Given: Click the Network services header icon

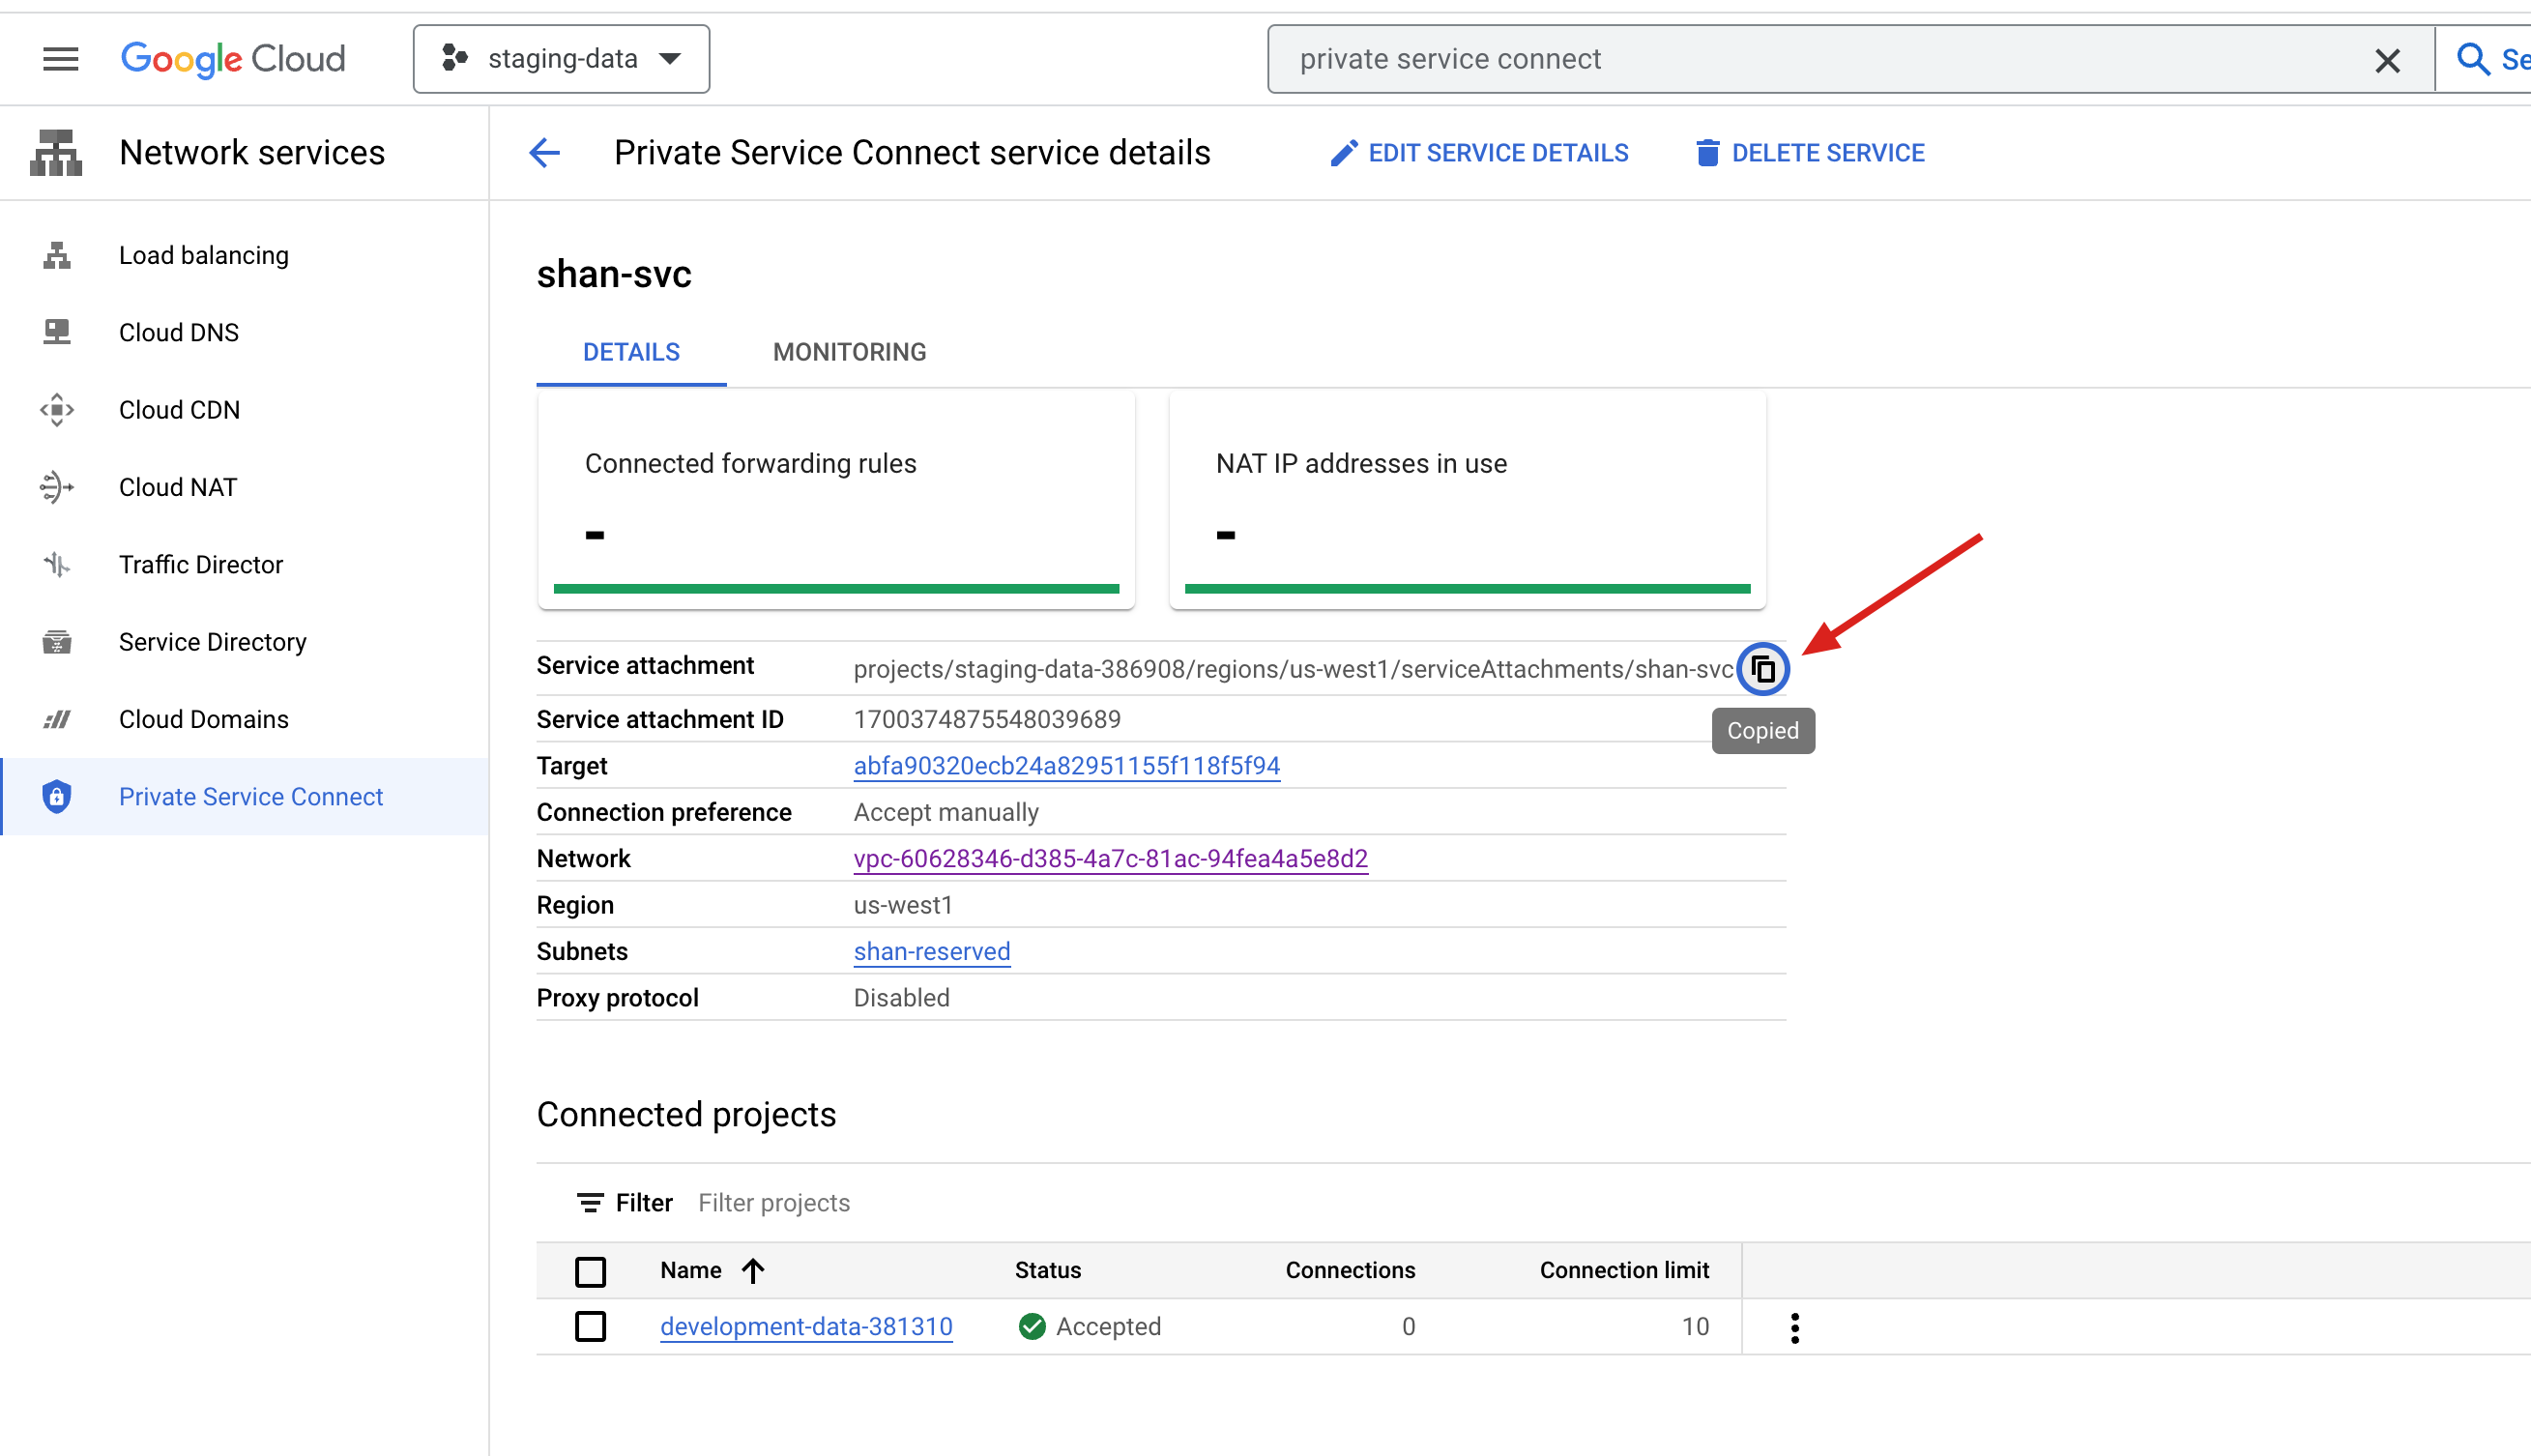Looking at the screenshot, I should tap(56, 153).
